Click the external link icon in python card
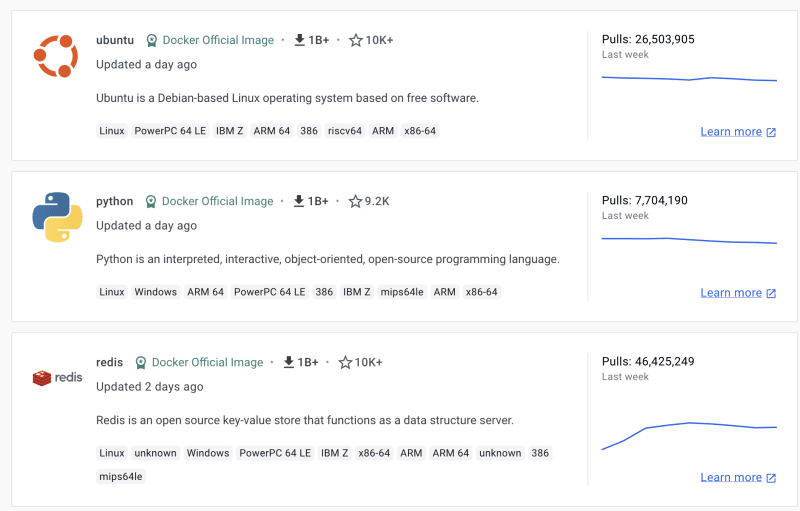This screenshot has height=511, width=800. point(771,293)
